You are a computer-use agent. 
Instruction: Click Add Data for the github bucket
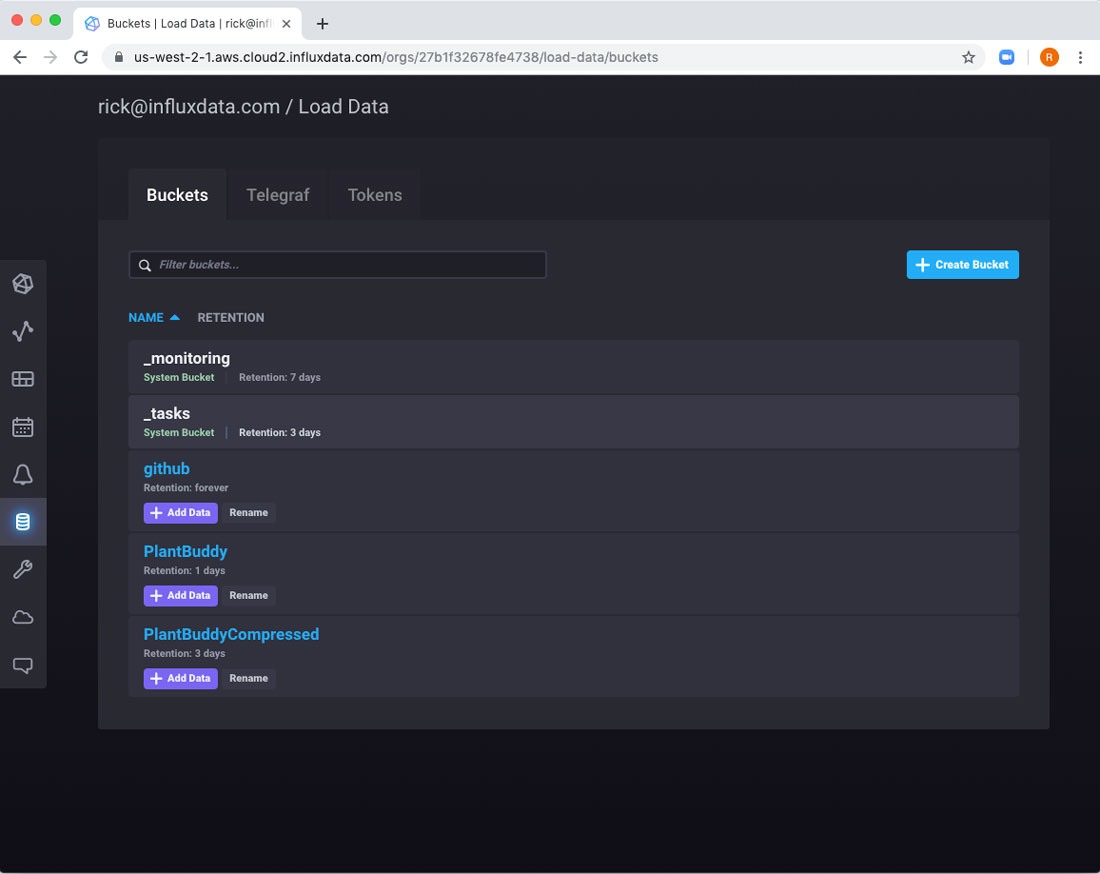tap(180, 512)
